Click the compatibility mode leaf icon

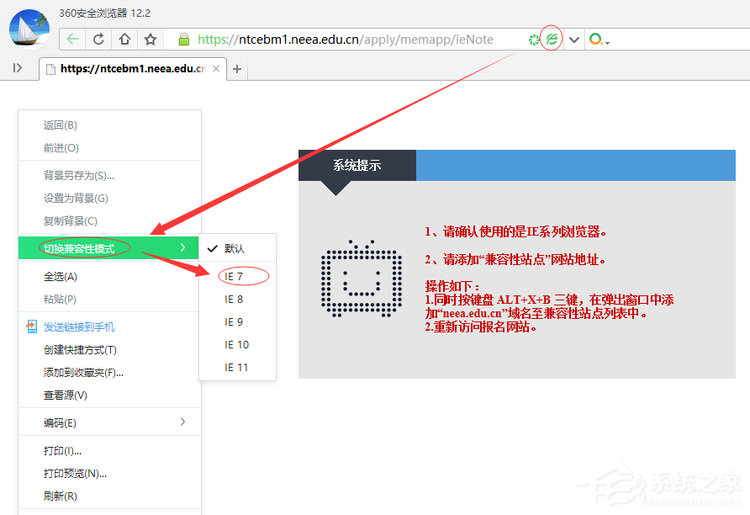click(551, 39)
